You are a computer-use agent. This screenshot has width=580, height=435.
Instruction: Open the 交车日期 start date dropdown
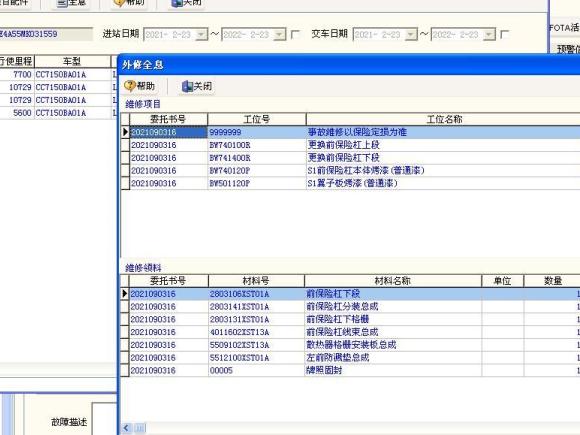click(x=411, y=35)
